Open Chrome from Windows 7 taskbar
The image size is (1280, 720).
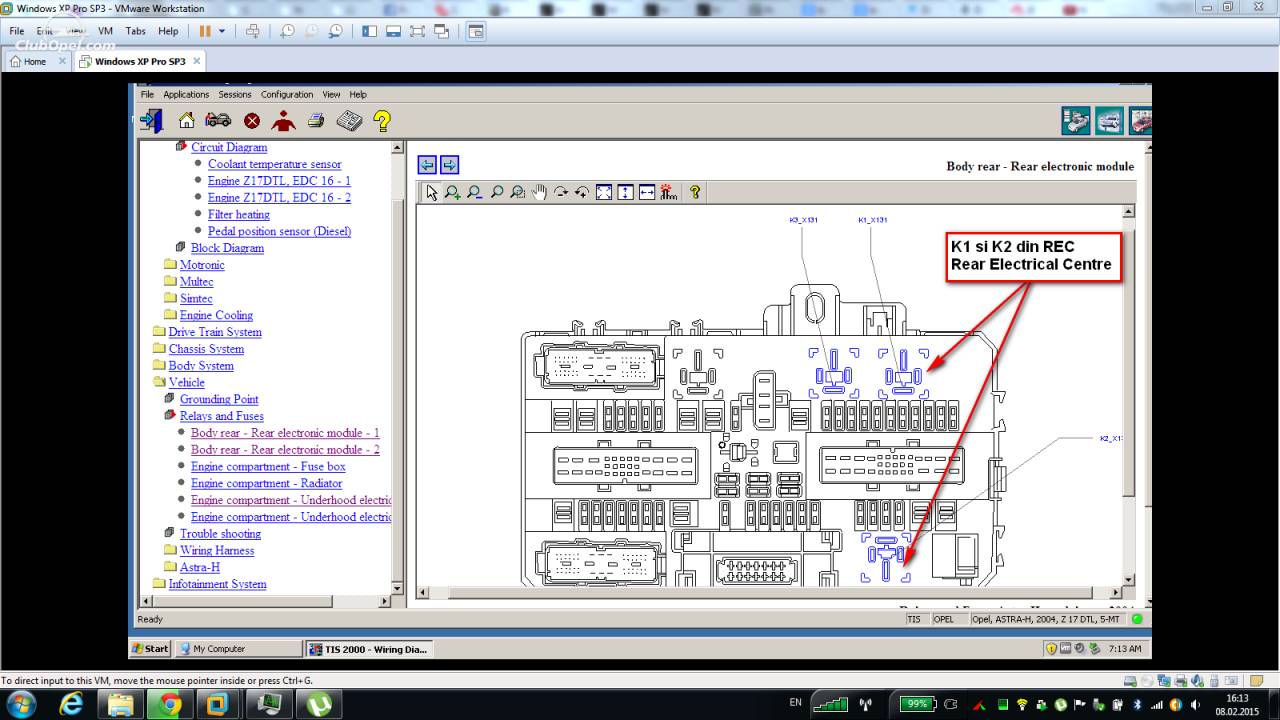(x=169, y=704)
